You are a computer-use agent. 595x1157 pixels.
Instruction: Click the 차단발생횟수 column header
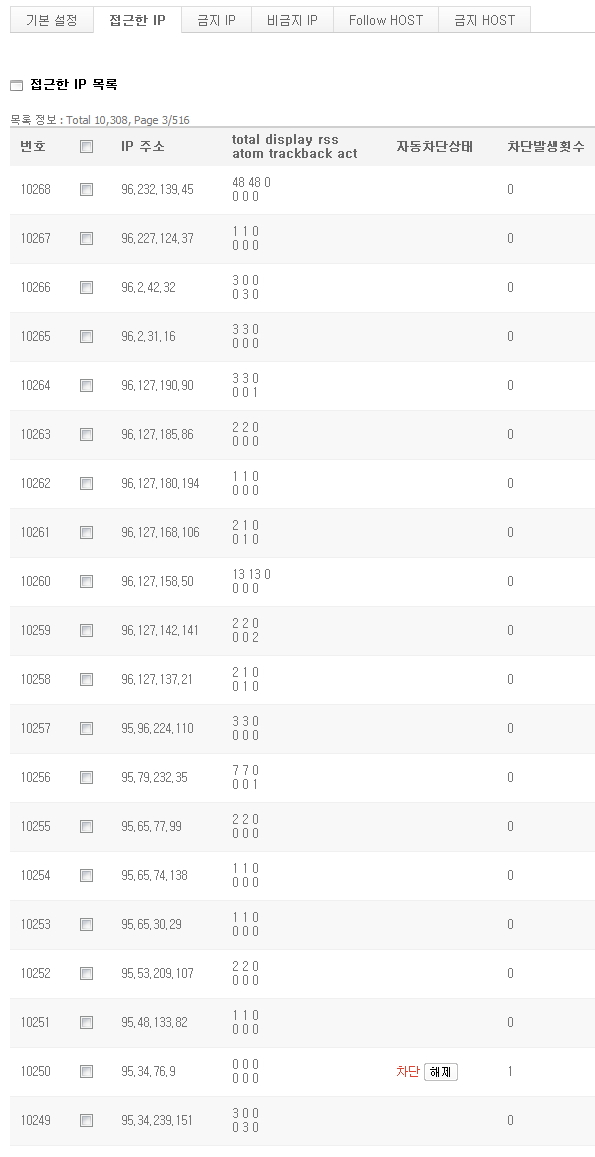(546, 146)
